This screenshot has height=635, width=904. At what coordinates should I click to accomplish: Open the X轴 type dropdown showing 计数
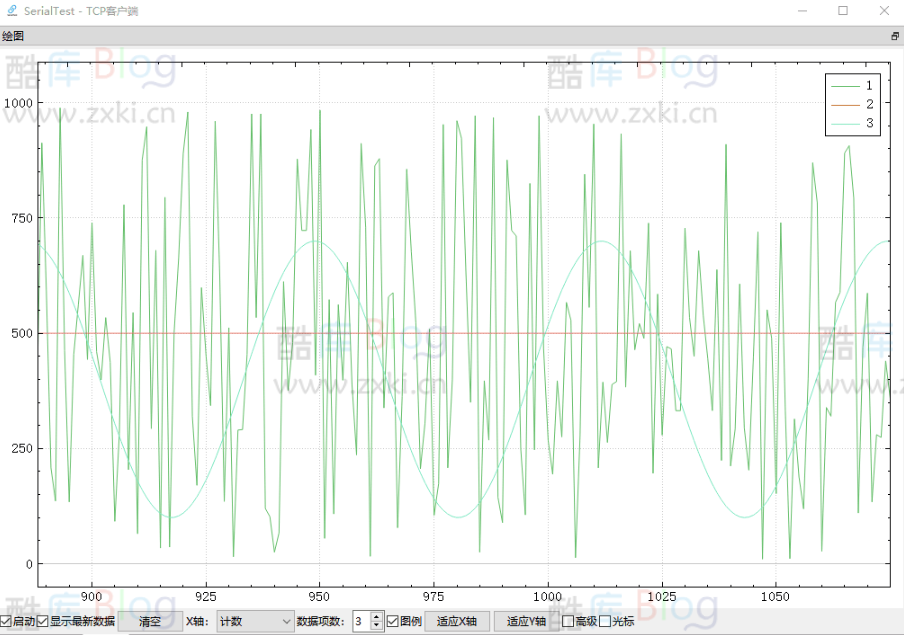254,621
